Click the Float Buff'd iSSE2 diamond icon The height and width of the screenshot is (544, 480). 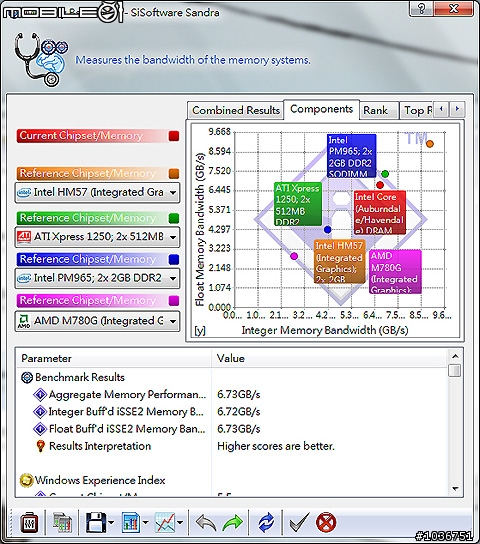40,429
